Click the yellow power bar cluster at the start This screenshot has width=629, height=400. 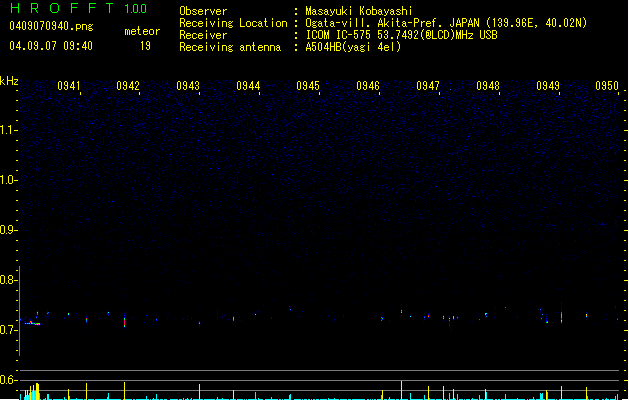coord(32,392)
